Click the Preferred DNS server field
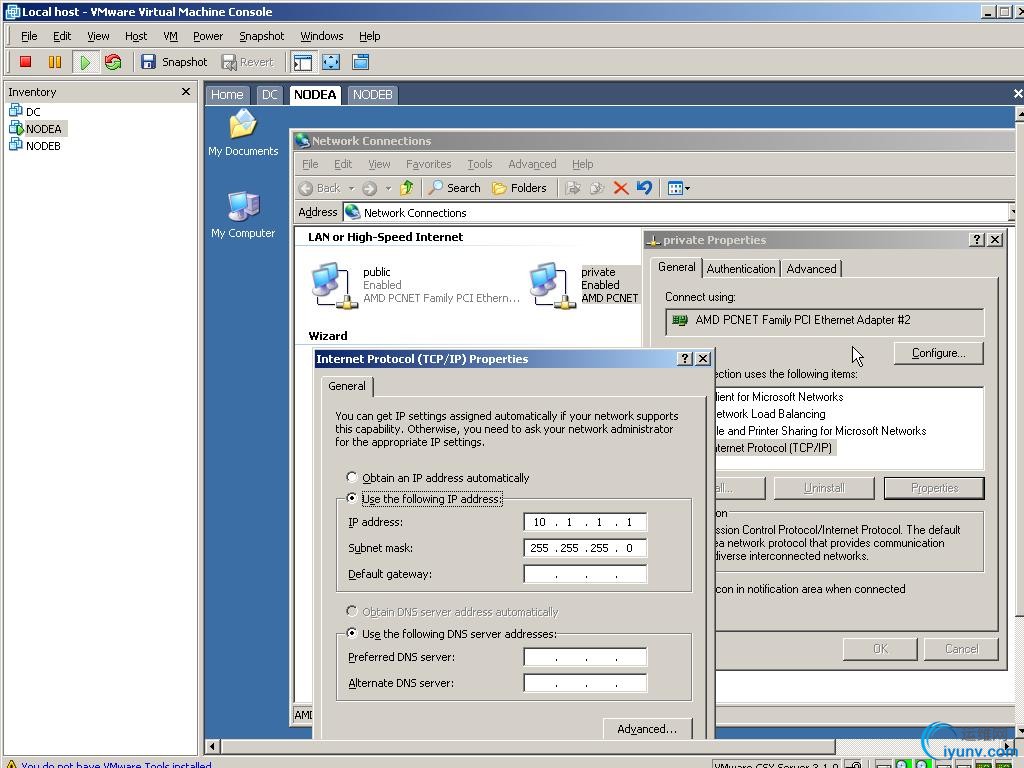Screen dimensions: 1024x768 click(x=585, y=657)
